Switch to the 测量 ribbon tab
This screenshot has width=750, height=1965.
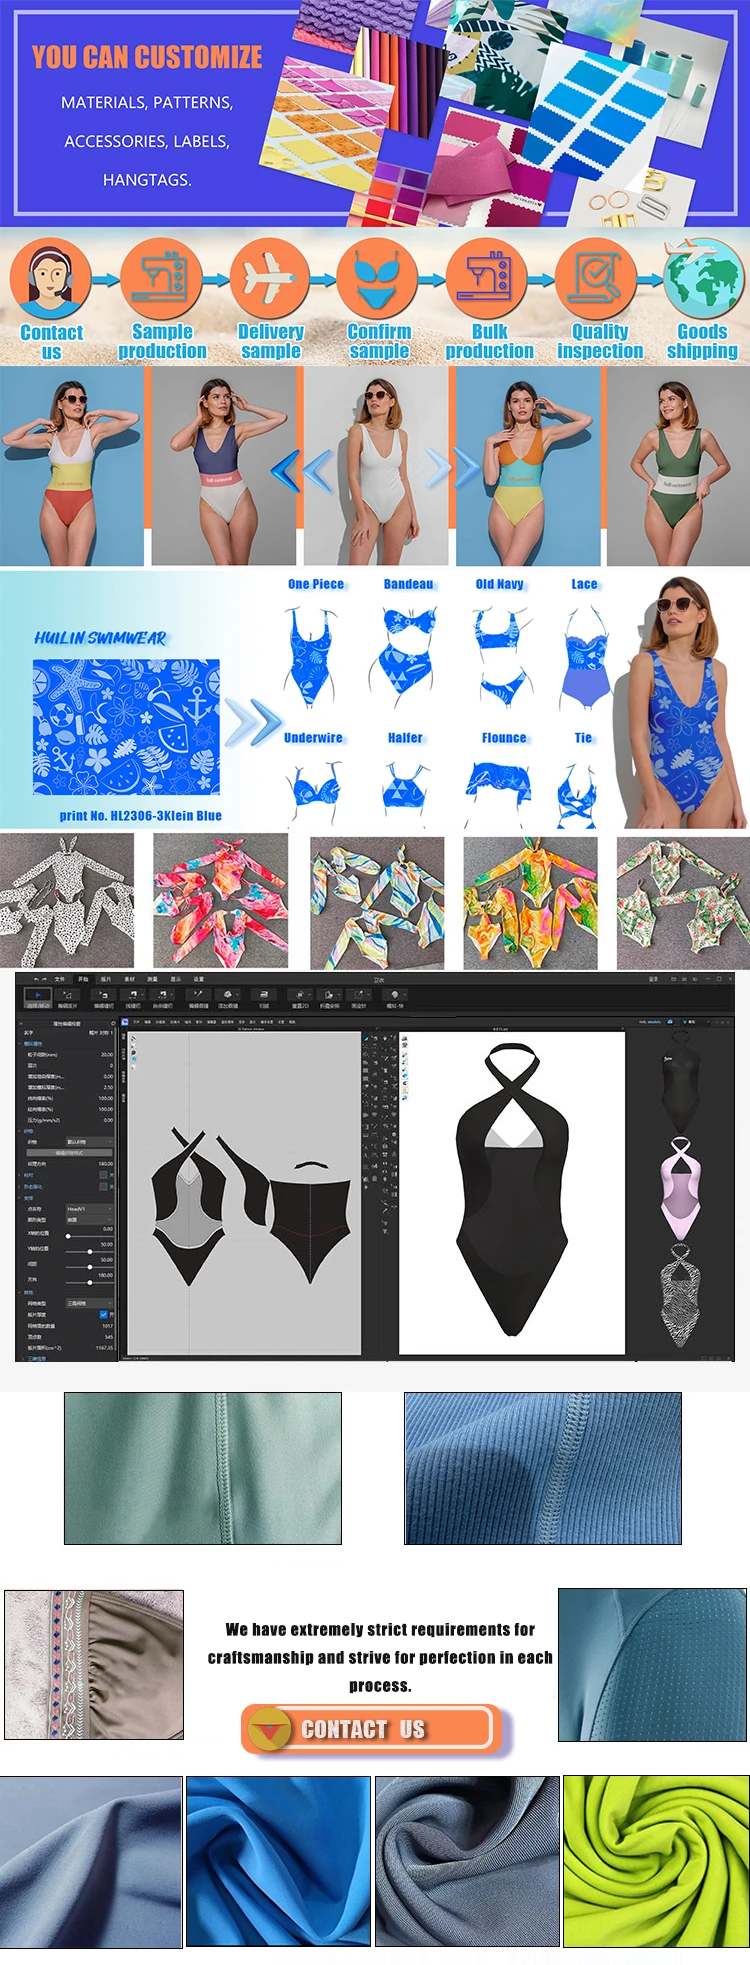(x=151, y=979)
